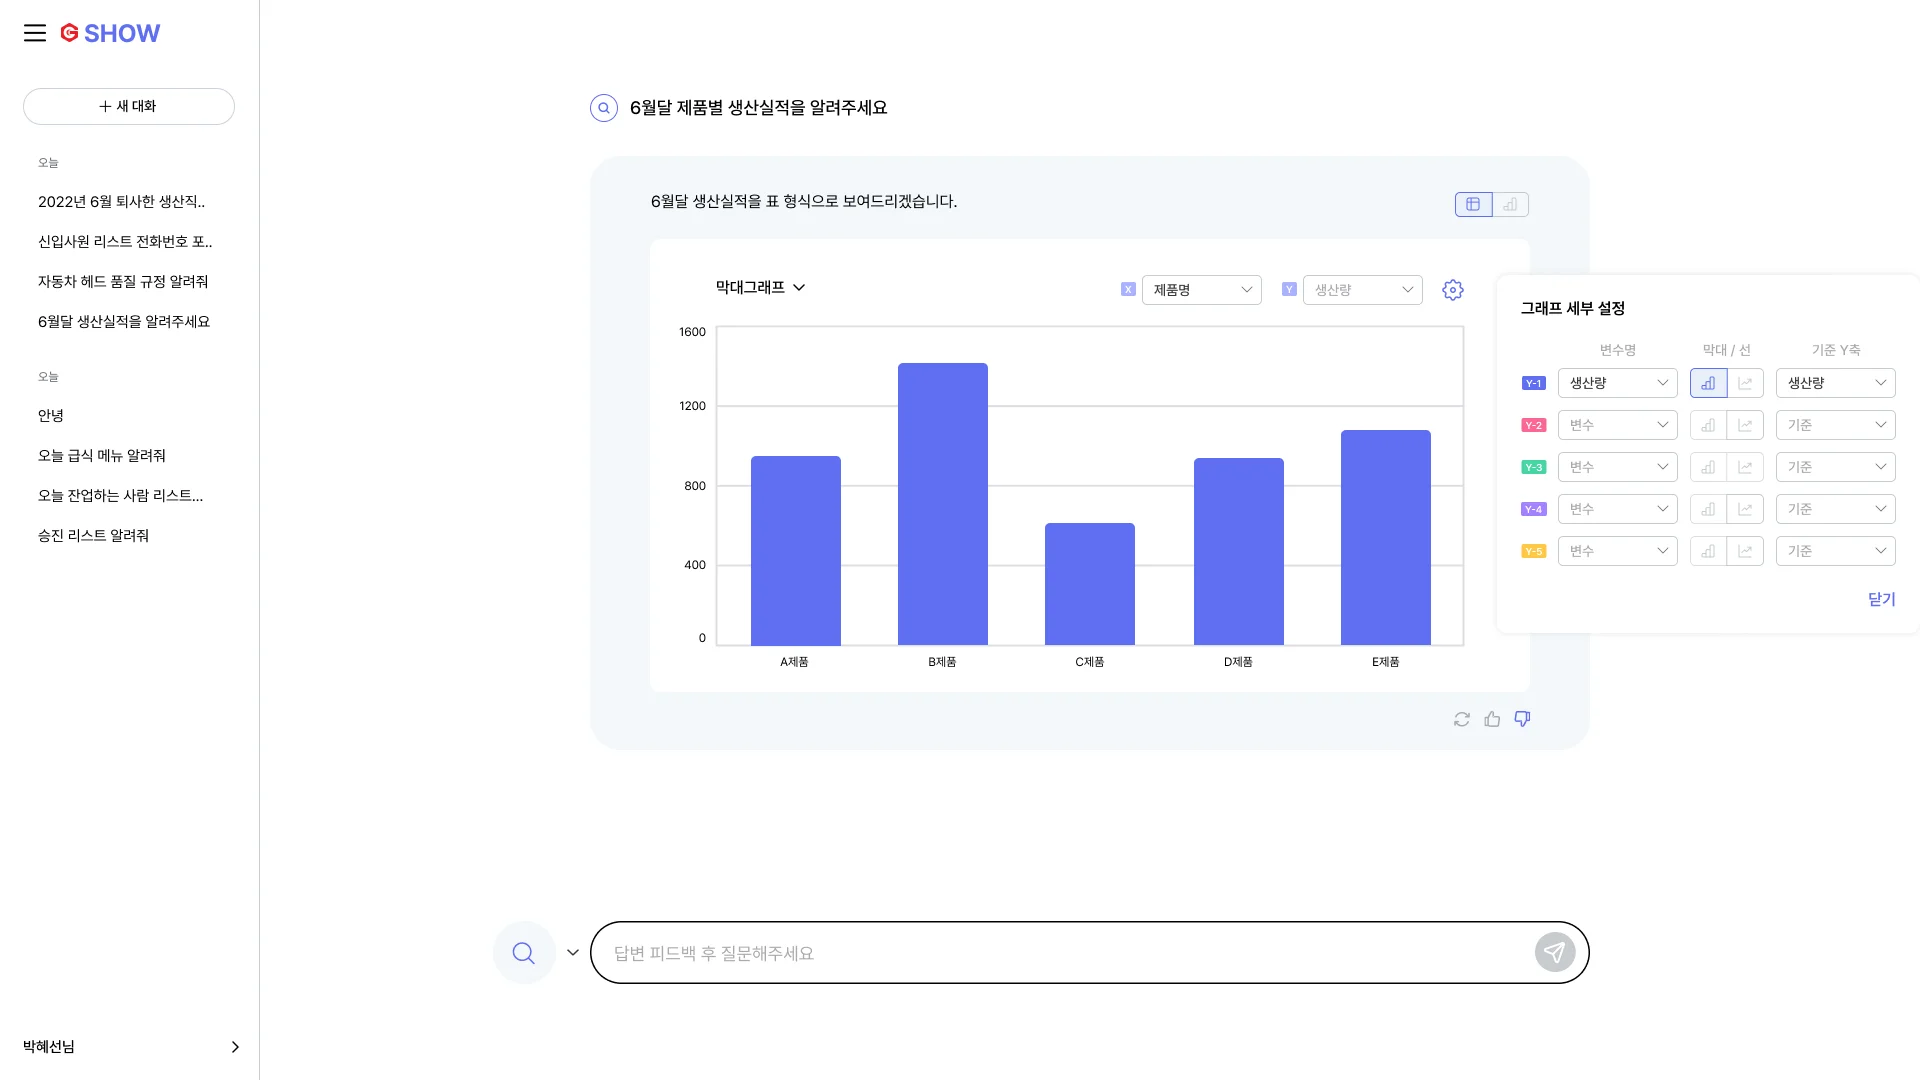Open the Y-2 변수 variable dropdown
This screenshot has height=1080, width=1920.
point(1617,425)
